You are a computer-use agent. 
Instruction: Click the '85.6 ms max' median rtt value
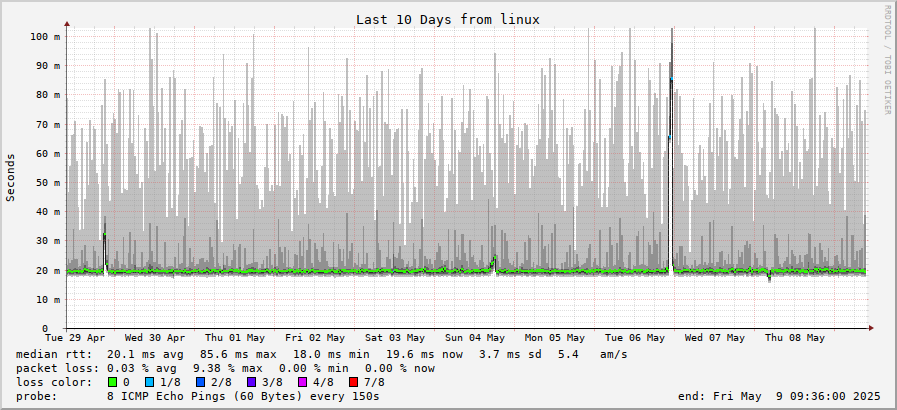pos(238,355)
